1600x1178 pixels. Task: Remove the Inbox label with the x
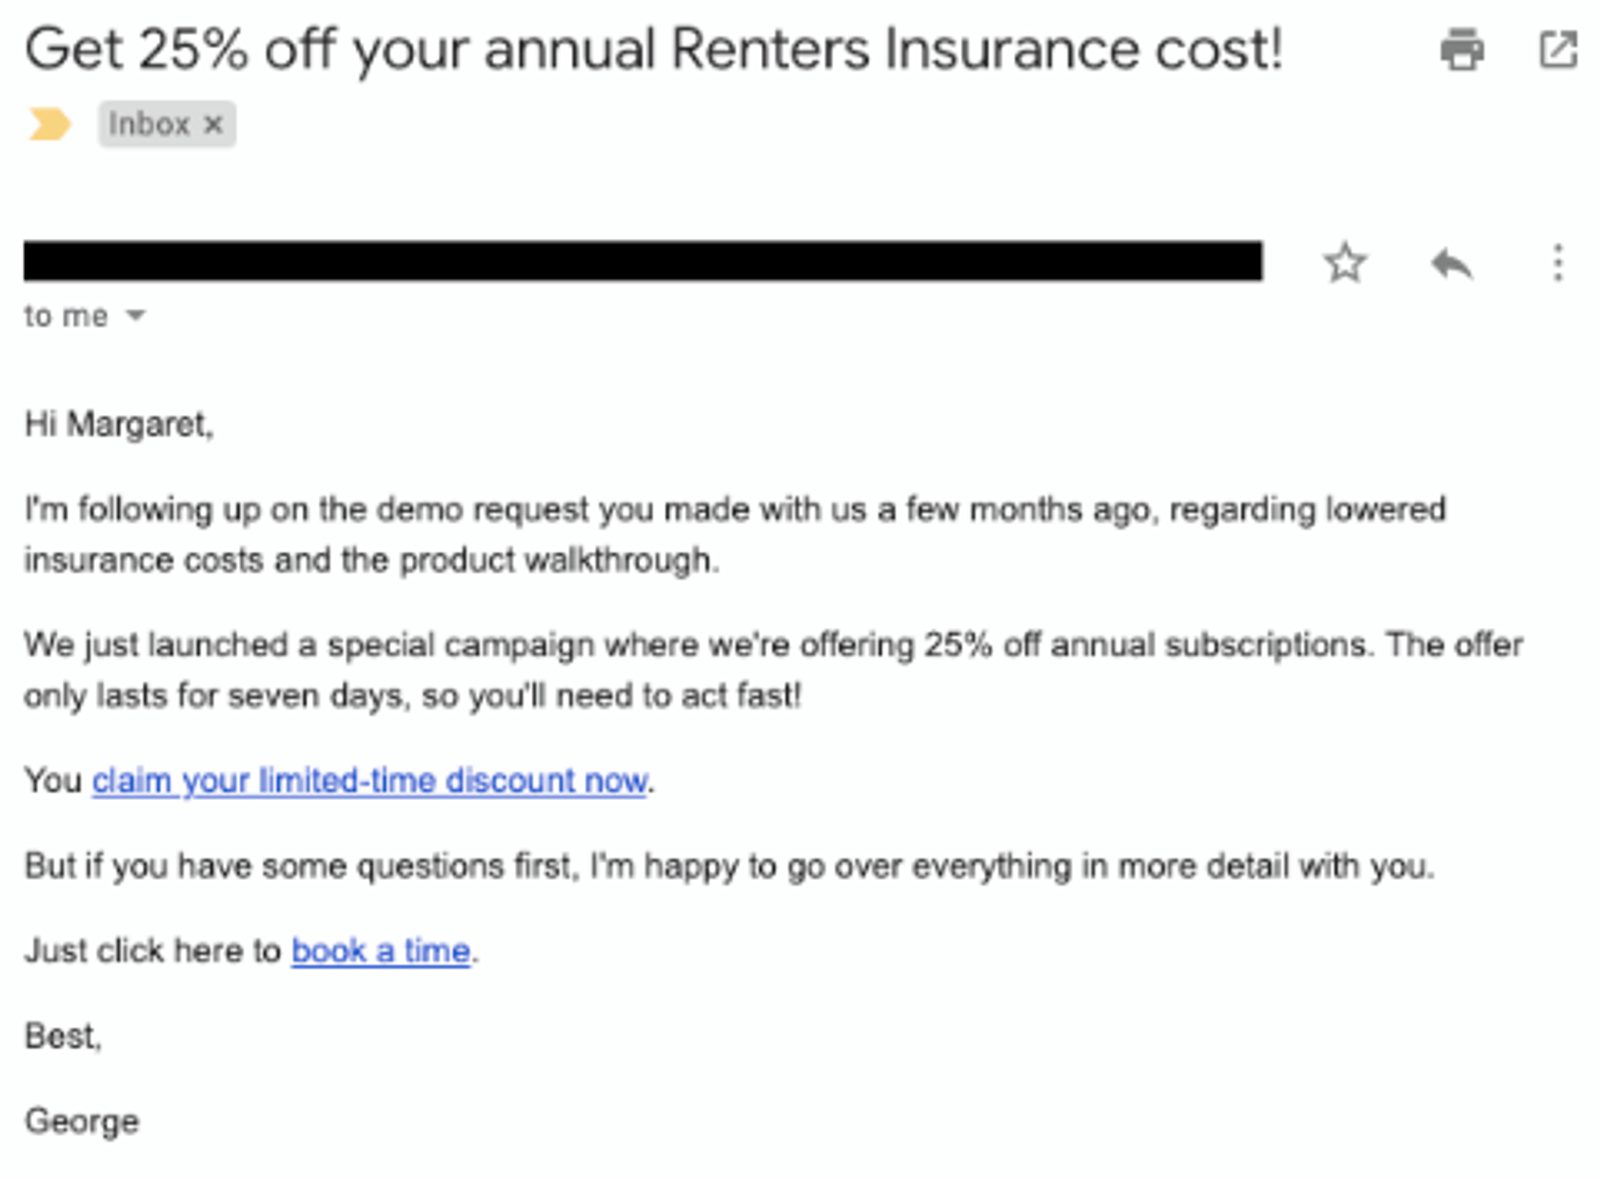(213, 124)
